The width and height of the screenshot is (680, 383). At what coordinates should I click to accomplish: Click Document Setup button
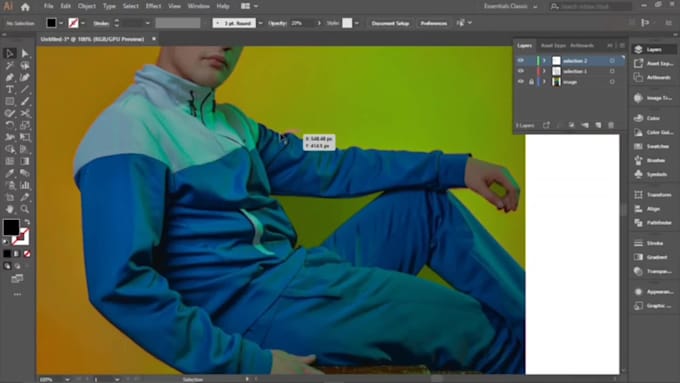(390, 23)
